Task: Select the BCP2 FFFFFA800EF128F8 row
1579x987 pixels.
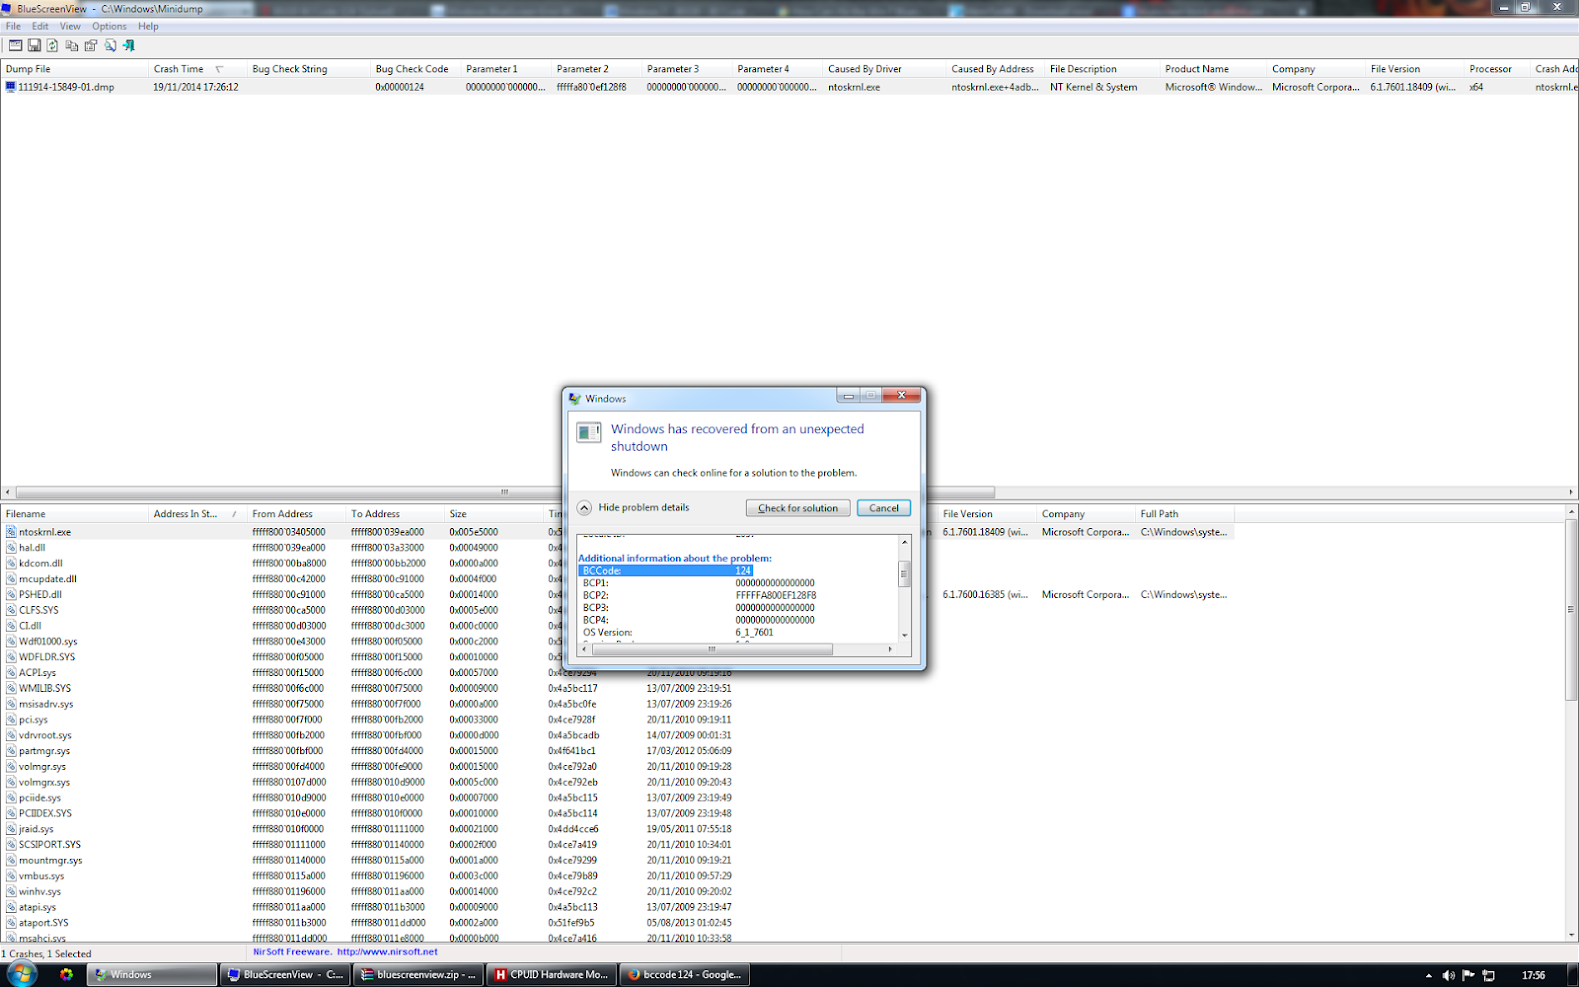Action: point(699,595)
